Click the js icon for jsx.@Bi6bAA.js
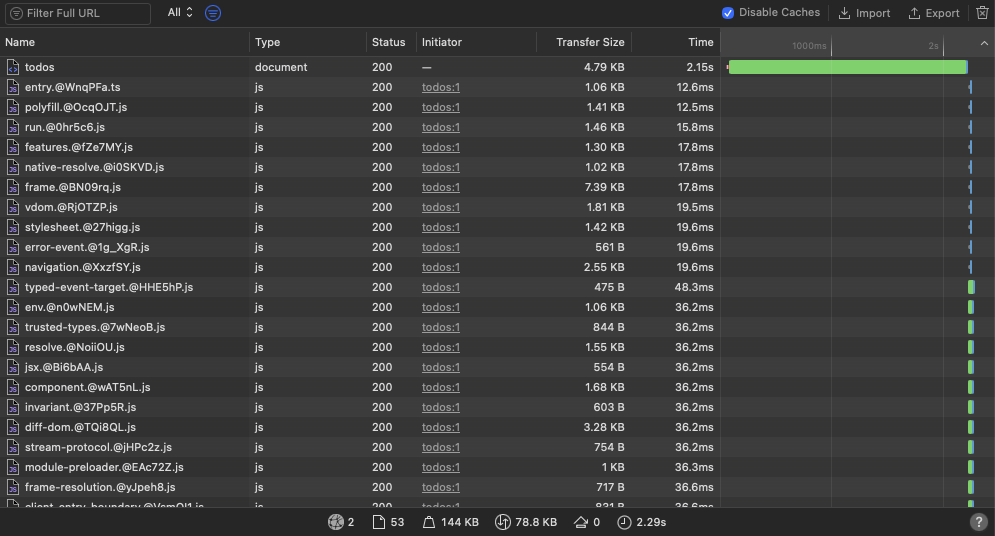995x536 pixels. (13, 367)
